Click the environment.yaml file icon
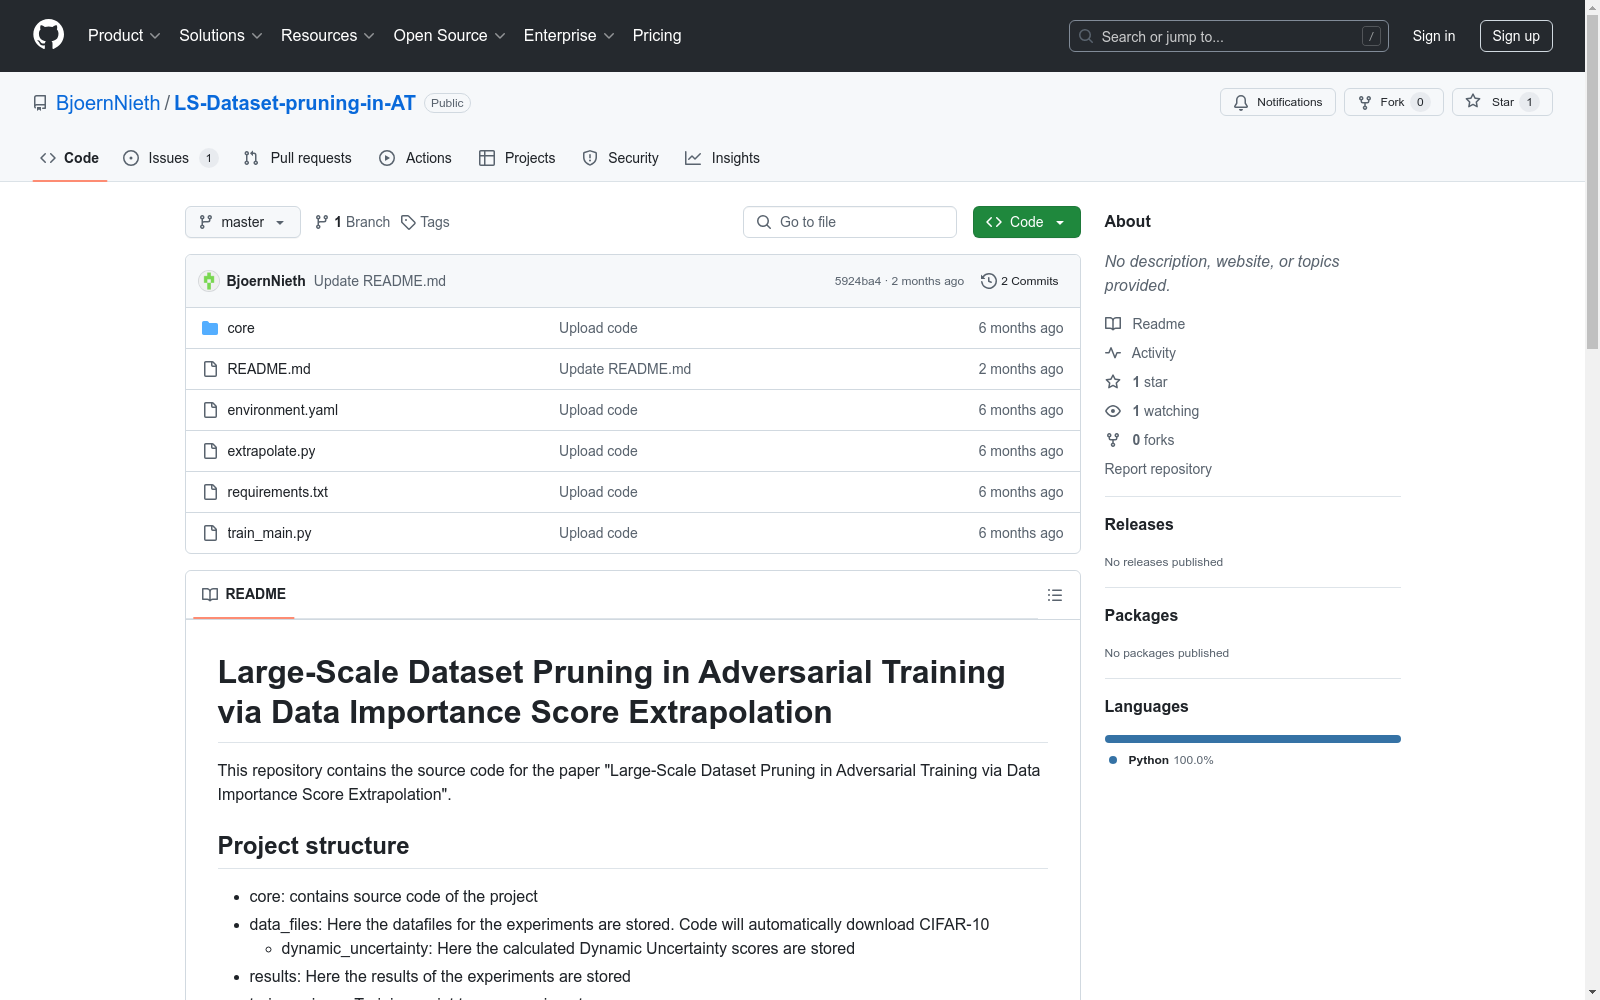 coord(210,410)
